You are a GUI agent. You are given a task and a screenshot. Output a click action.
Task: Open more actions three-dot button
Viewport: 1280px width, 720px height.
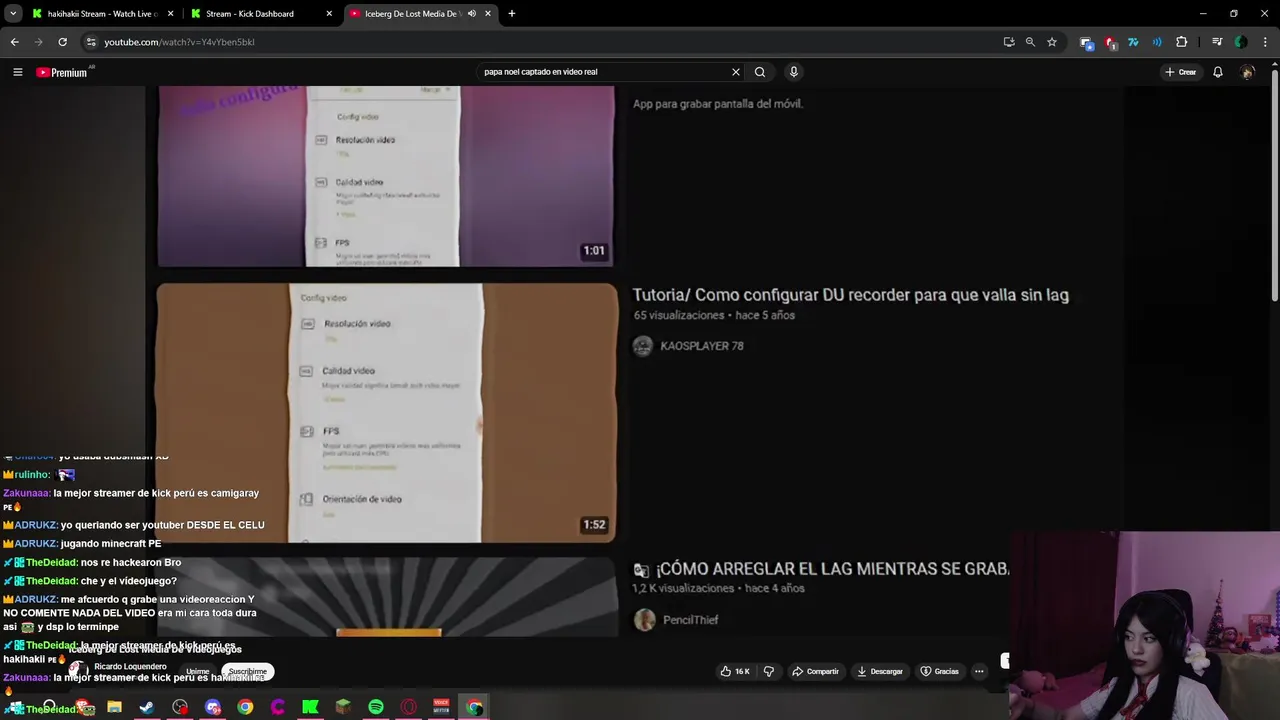click(979, 671)
